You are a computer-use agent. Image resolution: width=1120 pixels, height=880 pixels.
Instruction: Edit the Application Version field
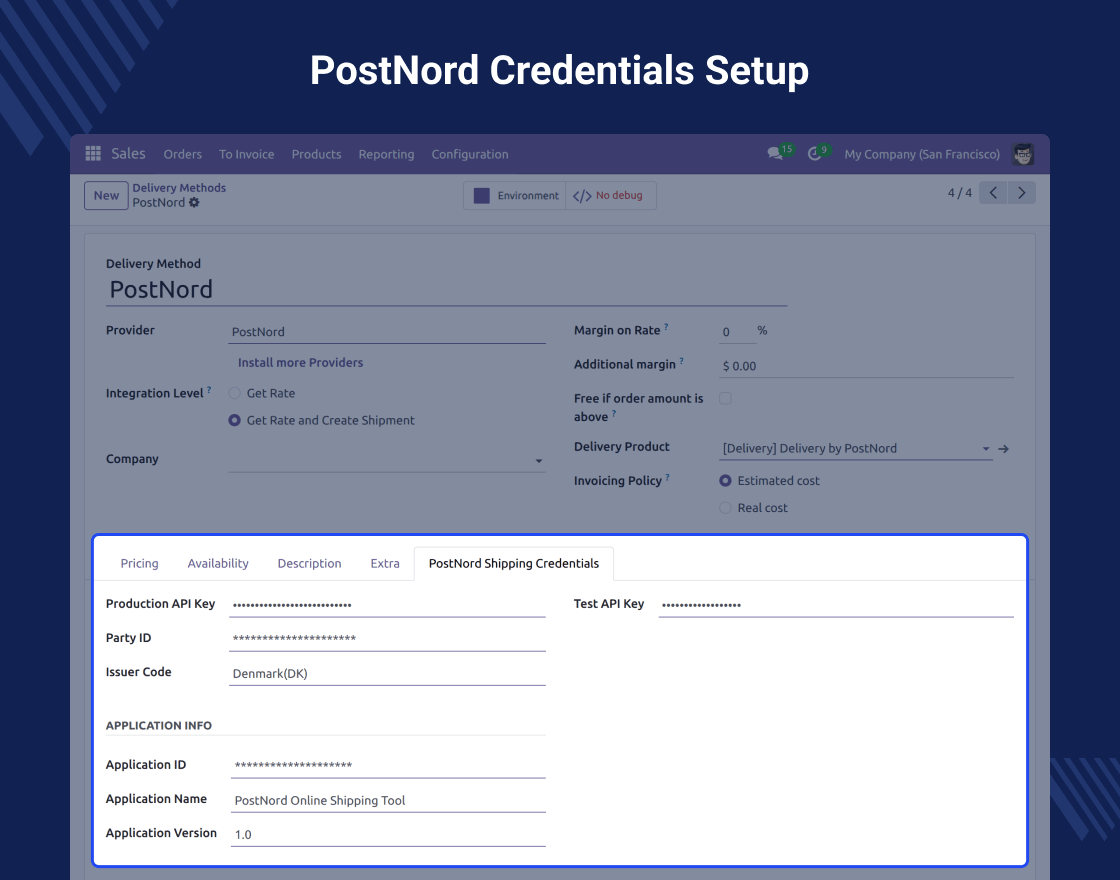click(x=388, y=834)
